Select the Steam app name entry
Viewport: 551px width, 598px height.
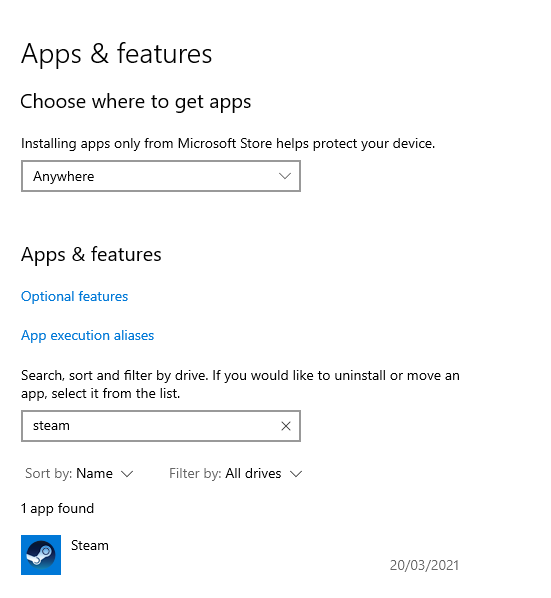point(90,545)
